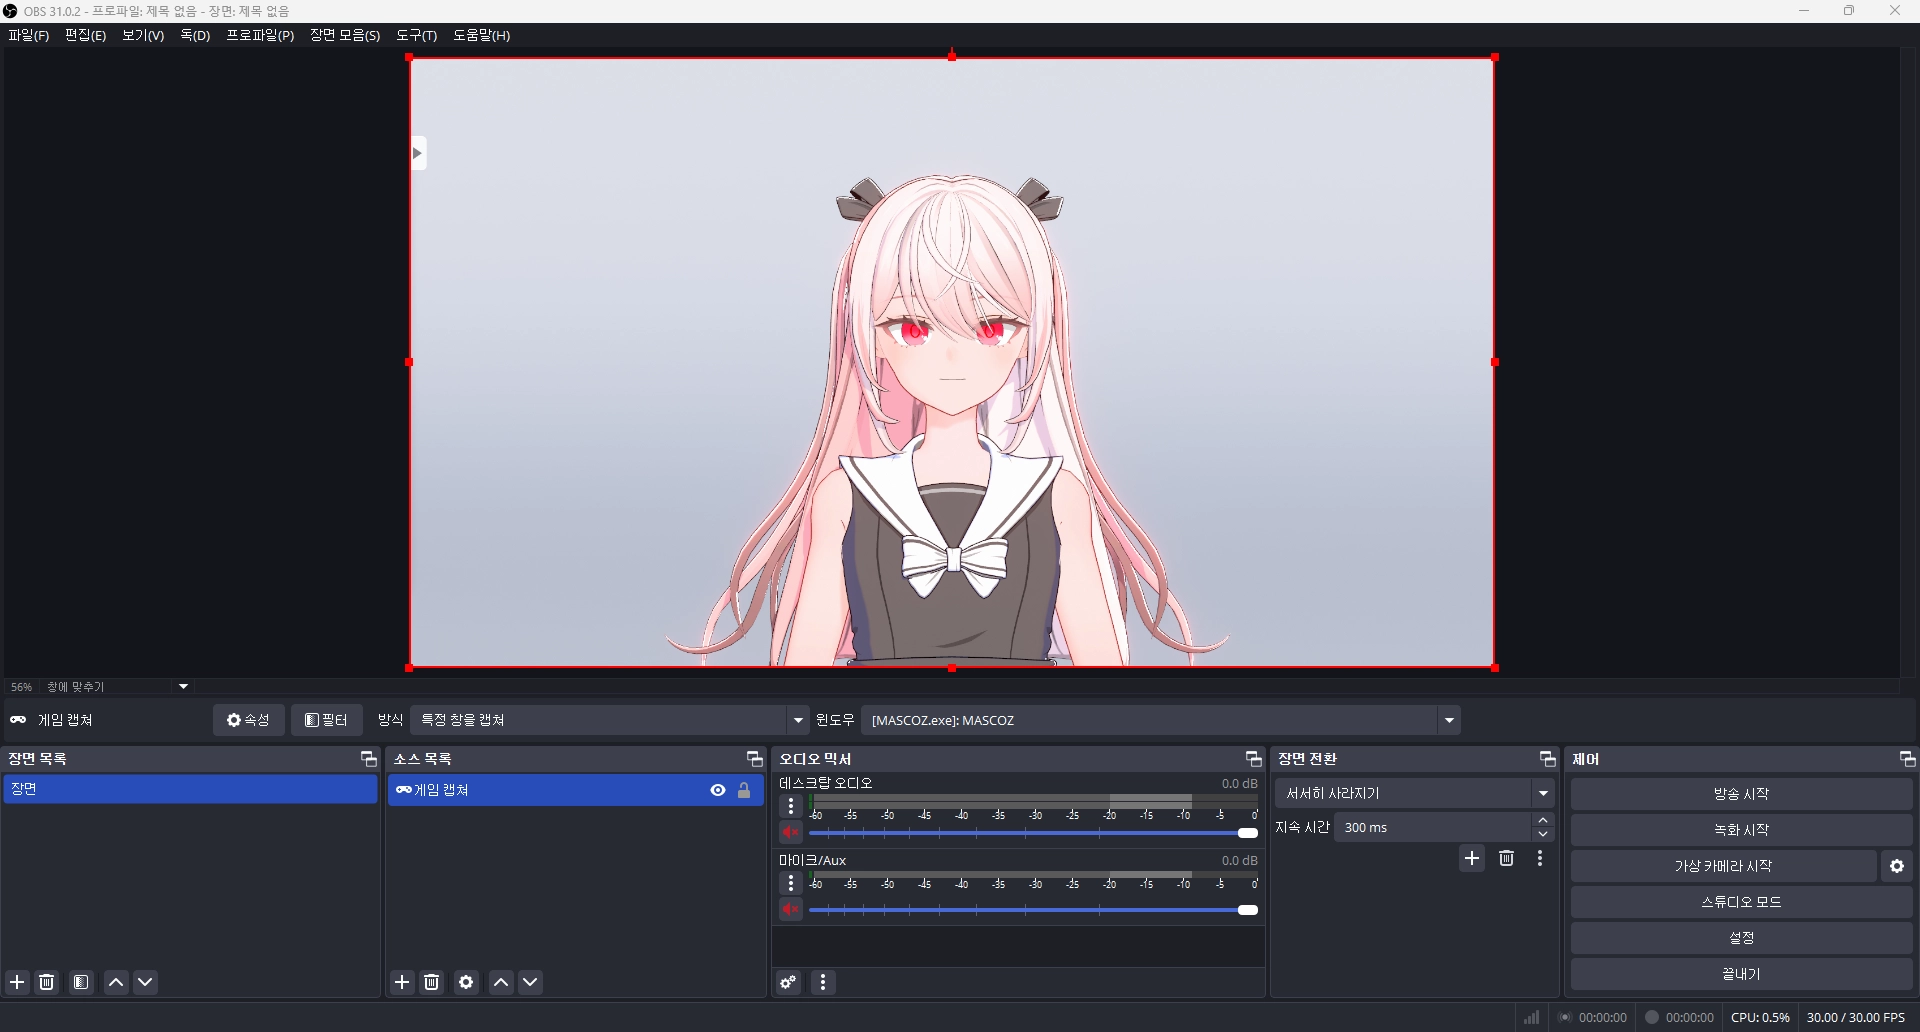Open the 윈도우 MASCOZ window dropdown
This screenshot has height=1032, width=1920.
pyautogui.click(x=1160, y=720)
